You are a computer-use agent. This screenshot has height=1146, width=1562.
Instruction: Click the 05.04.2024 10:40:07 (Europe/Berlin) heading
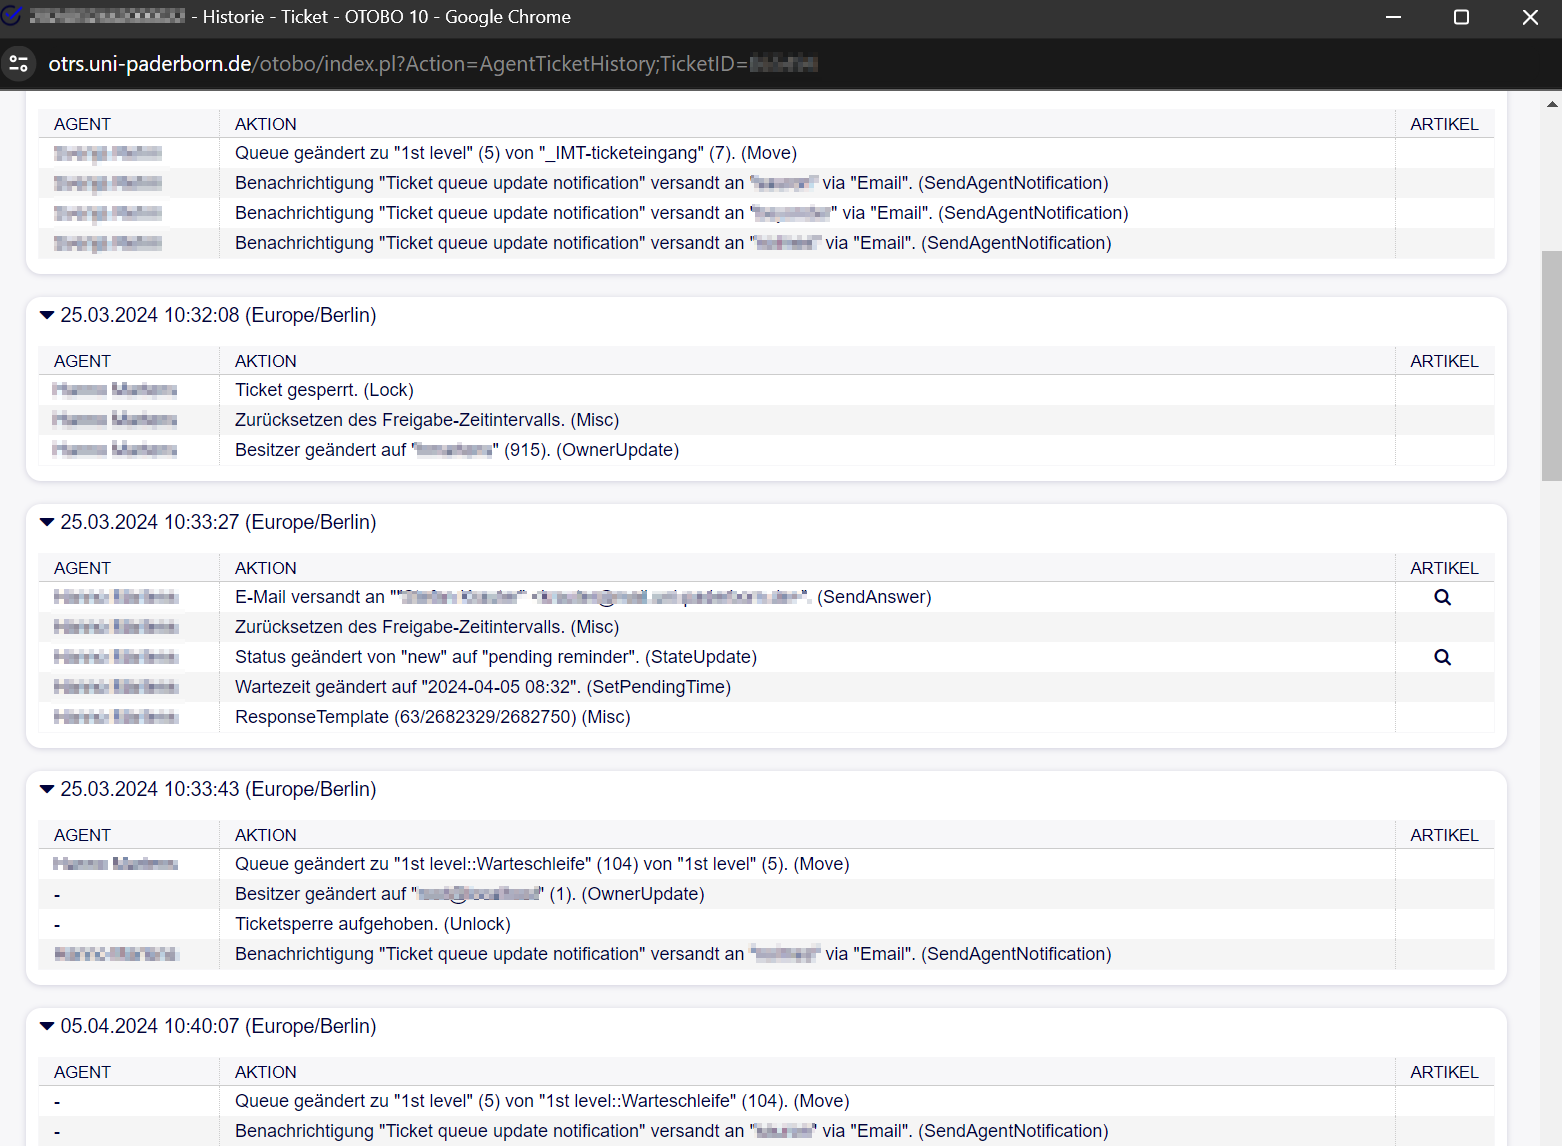coord(218,1026)
